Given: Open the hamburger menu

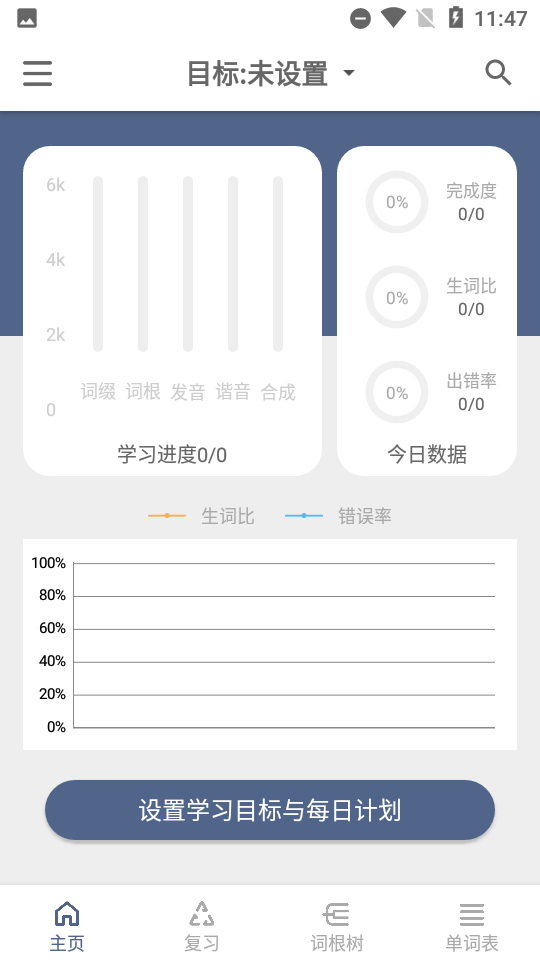Looking at the screenshot, I should click(37, 73).
